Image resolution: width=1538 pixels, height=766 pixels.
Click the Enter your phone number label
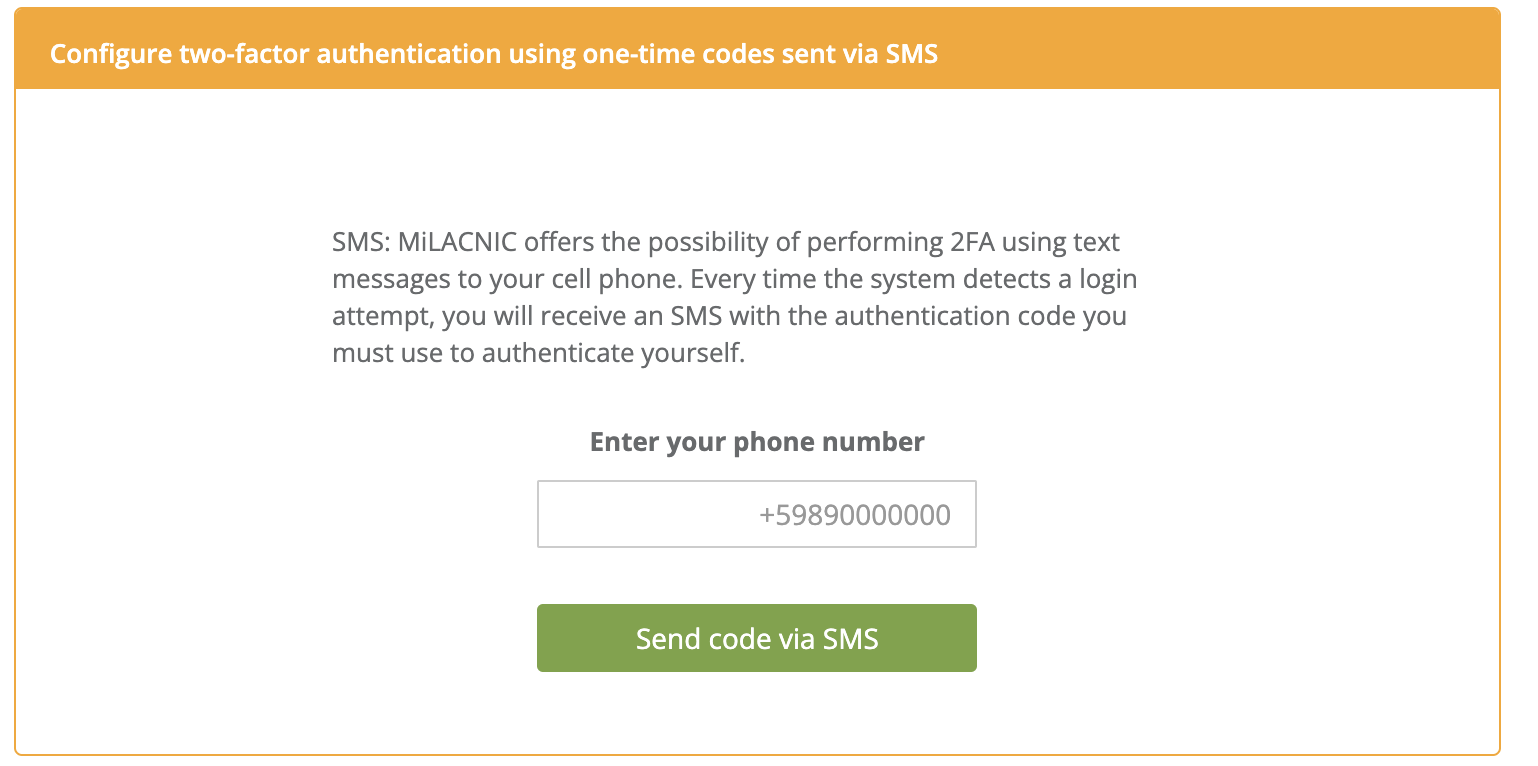click(757, 442)
